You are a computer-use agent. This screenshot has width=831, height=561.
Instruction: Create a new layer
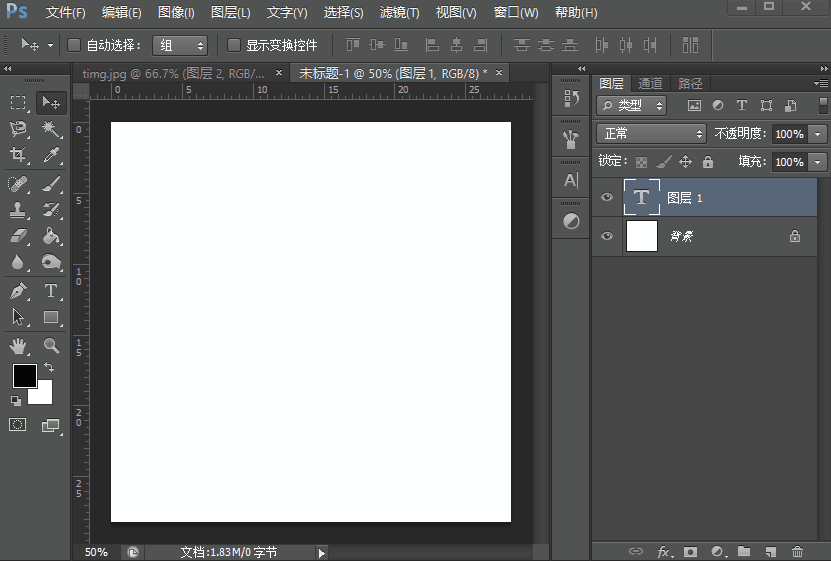(771, 551)
